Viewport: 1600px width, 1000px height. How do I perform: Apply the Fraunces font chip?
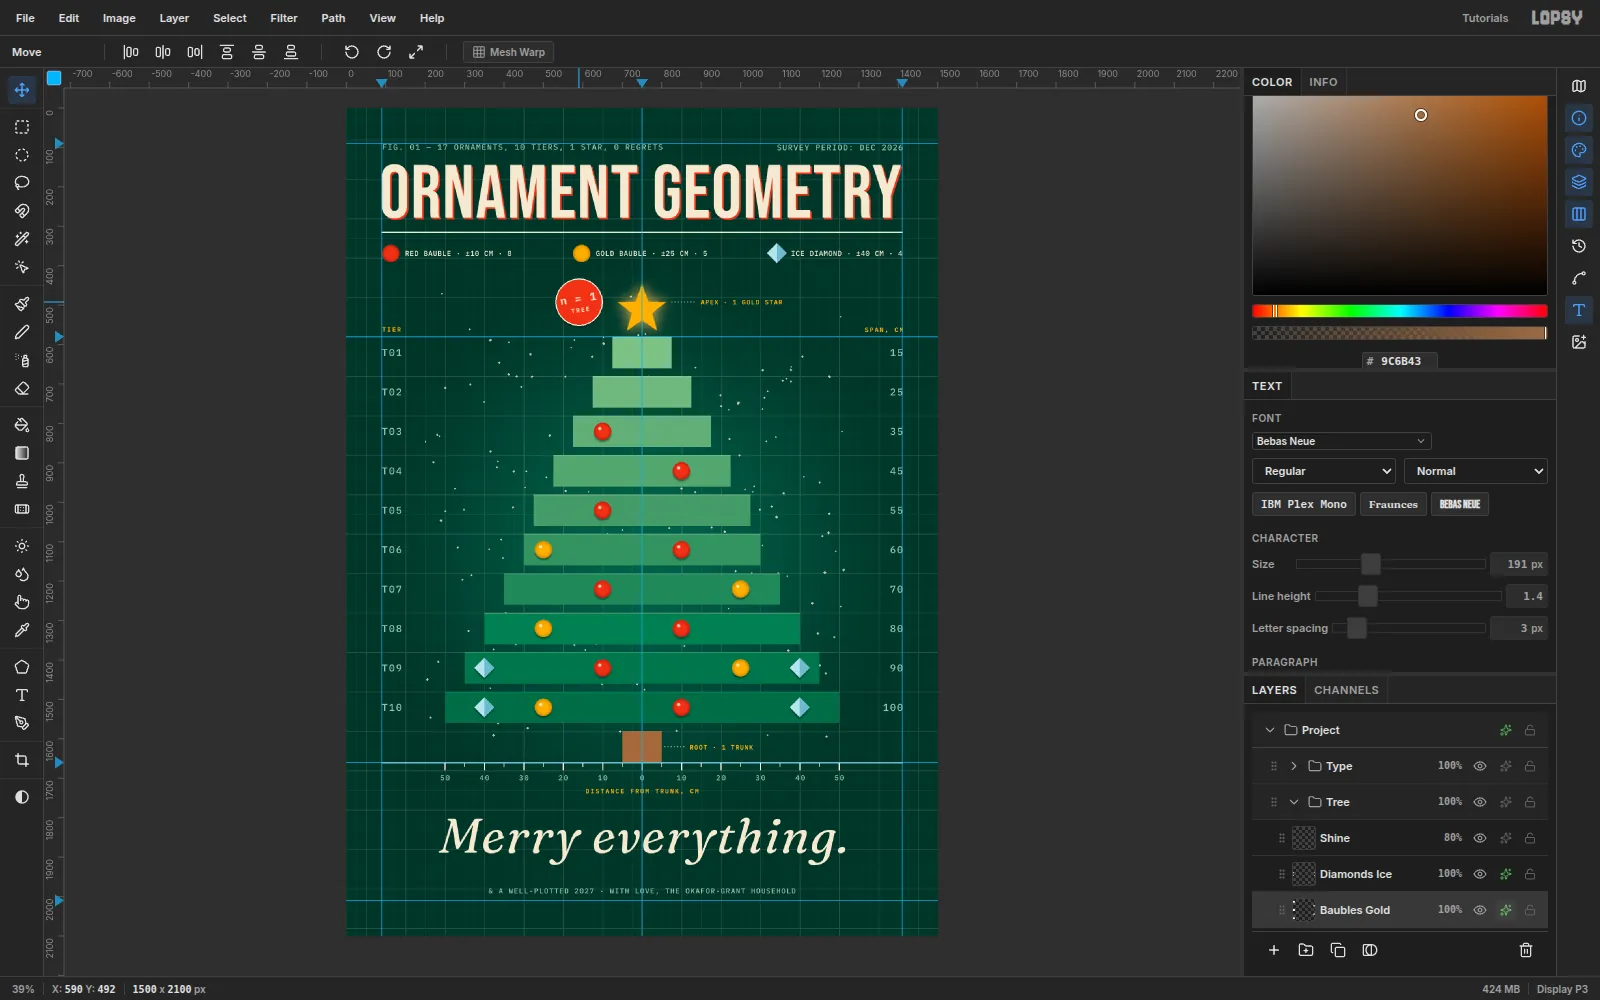[1393, 504]
